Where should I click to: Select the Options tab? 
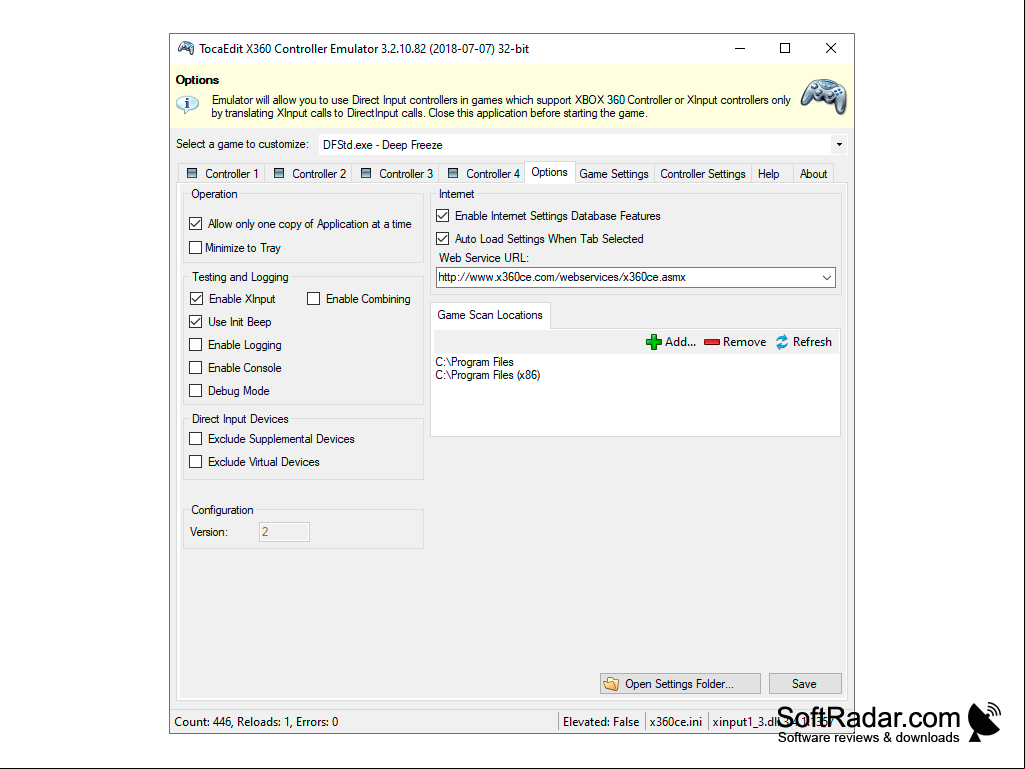[x=550, y=172]
